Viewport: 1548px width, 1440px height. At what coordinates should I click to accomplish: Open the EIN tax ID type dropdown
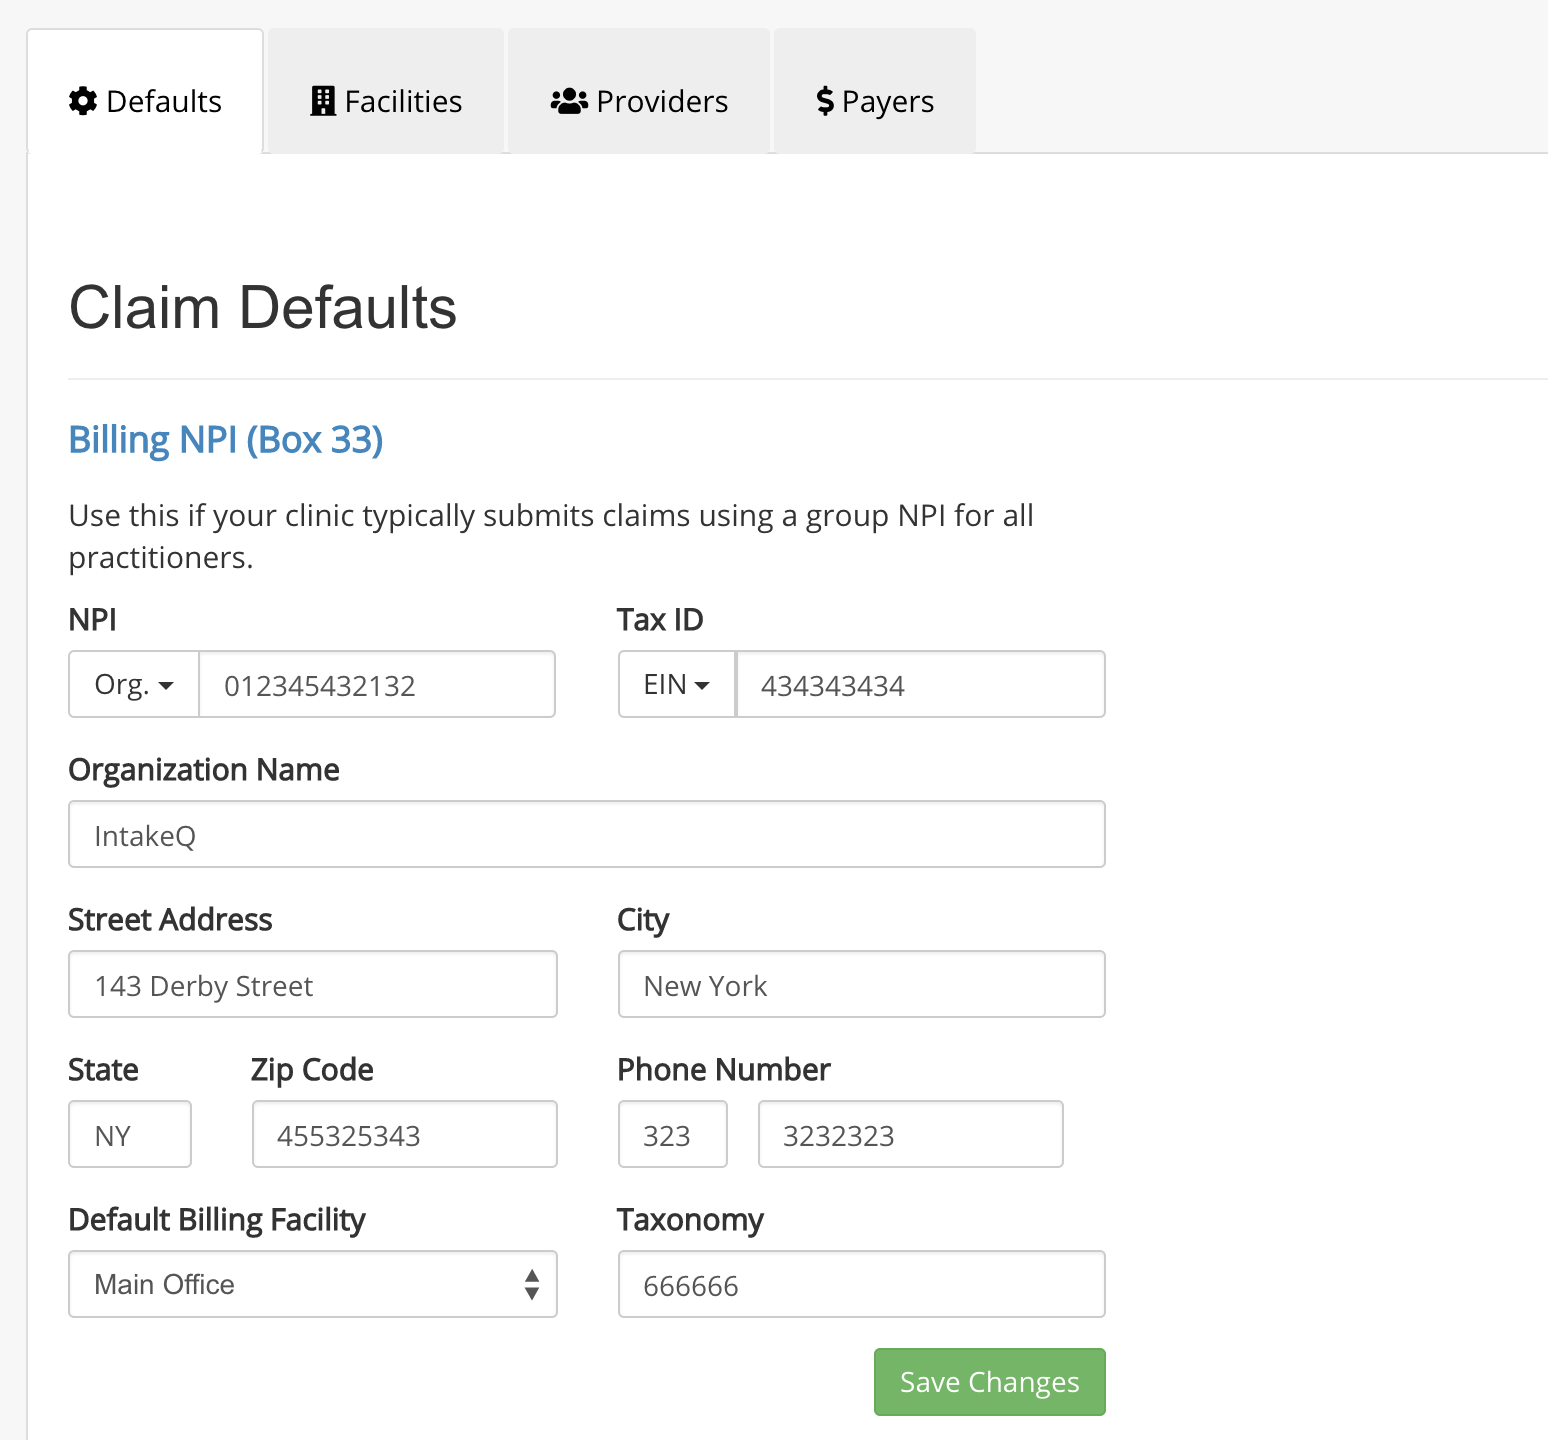pos(677,685)
